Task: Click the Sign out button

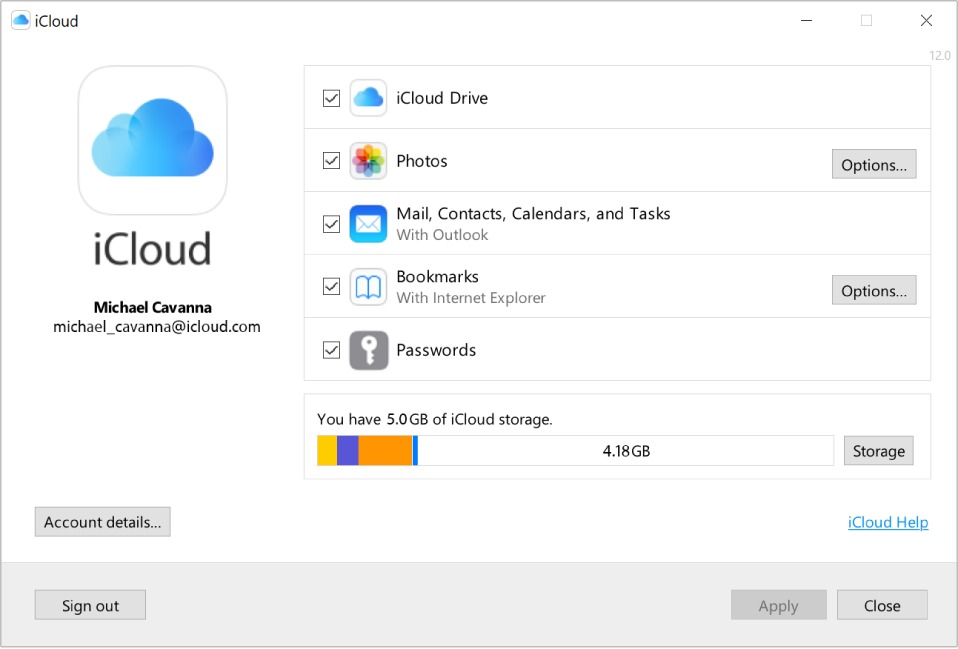Action: (x=90, y=605)
